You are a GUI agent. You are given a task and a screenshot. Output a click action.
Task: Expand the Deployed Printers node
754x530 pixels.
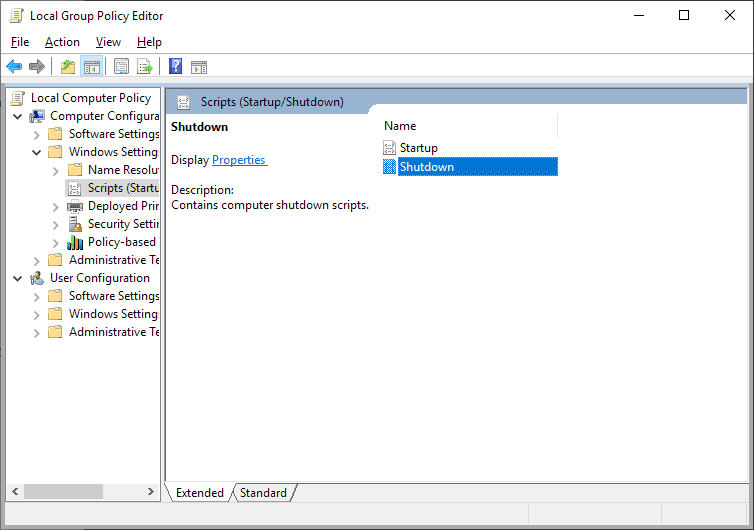(x=56, y=207)
